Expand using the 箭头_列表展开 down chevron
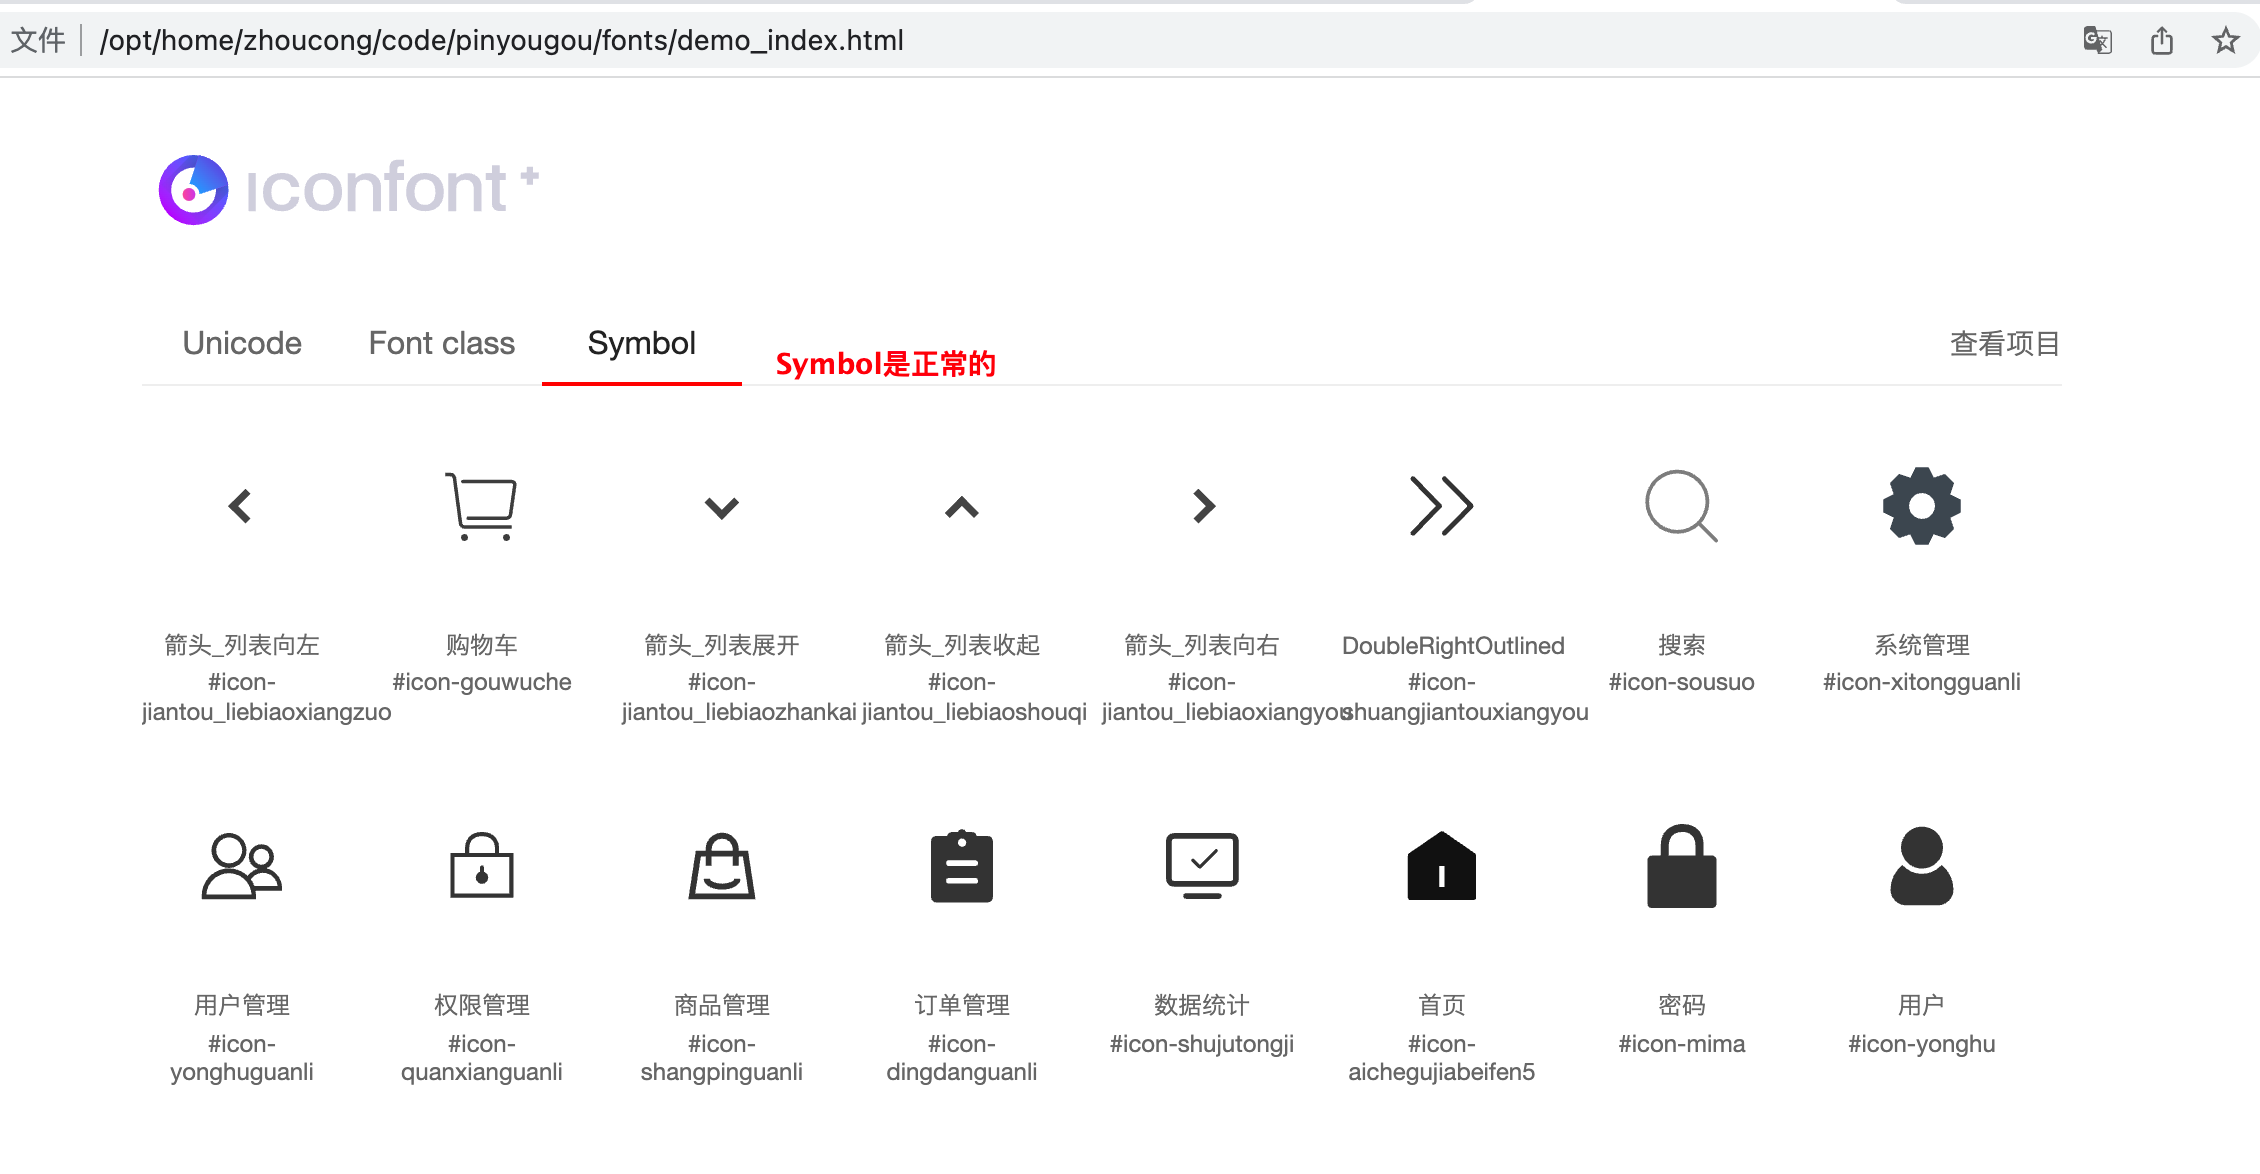 click(721, 506)
